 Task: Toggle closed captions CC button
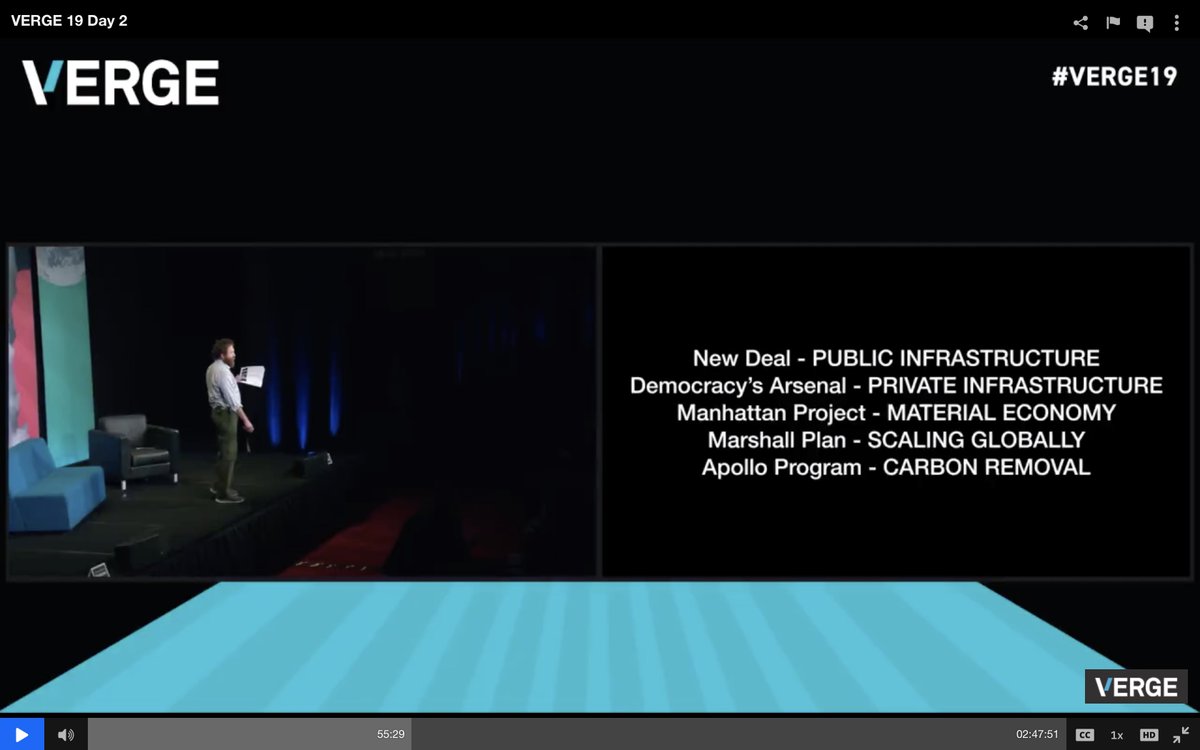(1084, 735)
